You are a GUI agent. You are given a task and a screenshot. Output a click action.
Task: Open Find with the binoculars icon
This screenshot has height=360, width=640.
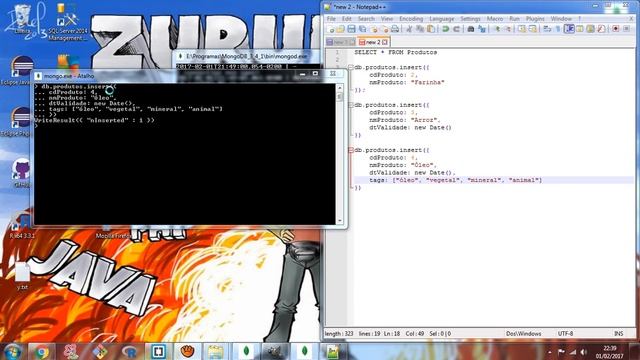(471, 29)
